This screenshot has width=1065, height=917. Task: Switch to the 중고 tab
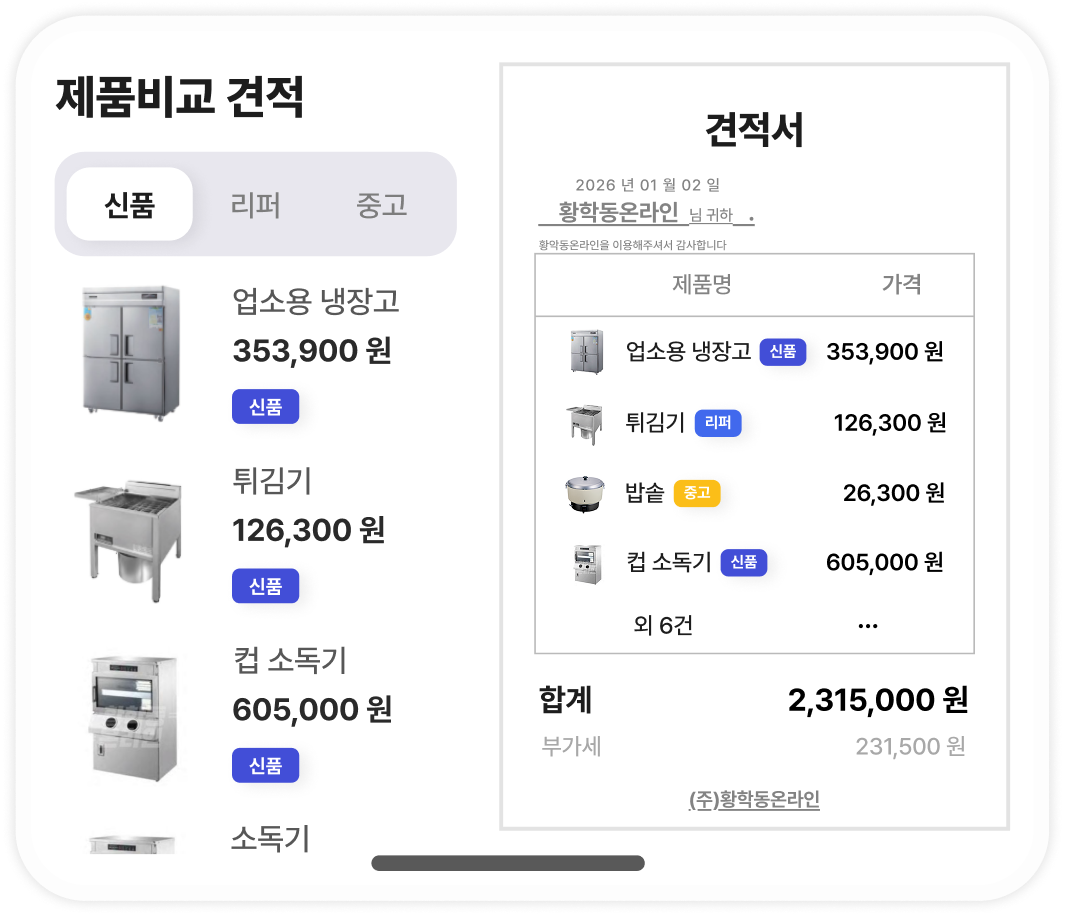coord(379,204)
